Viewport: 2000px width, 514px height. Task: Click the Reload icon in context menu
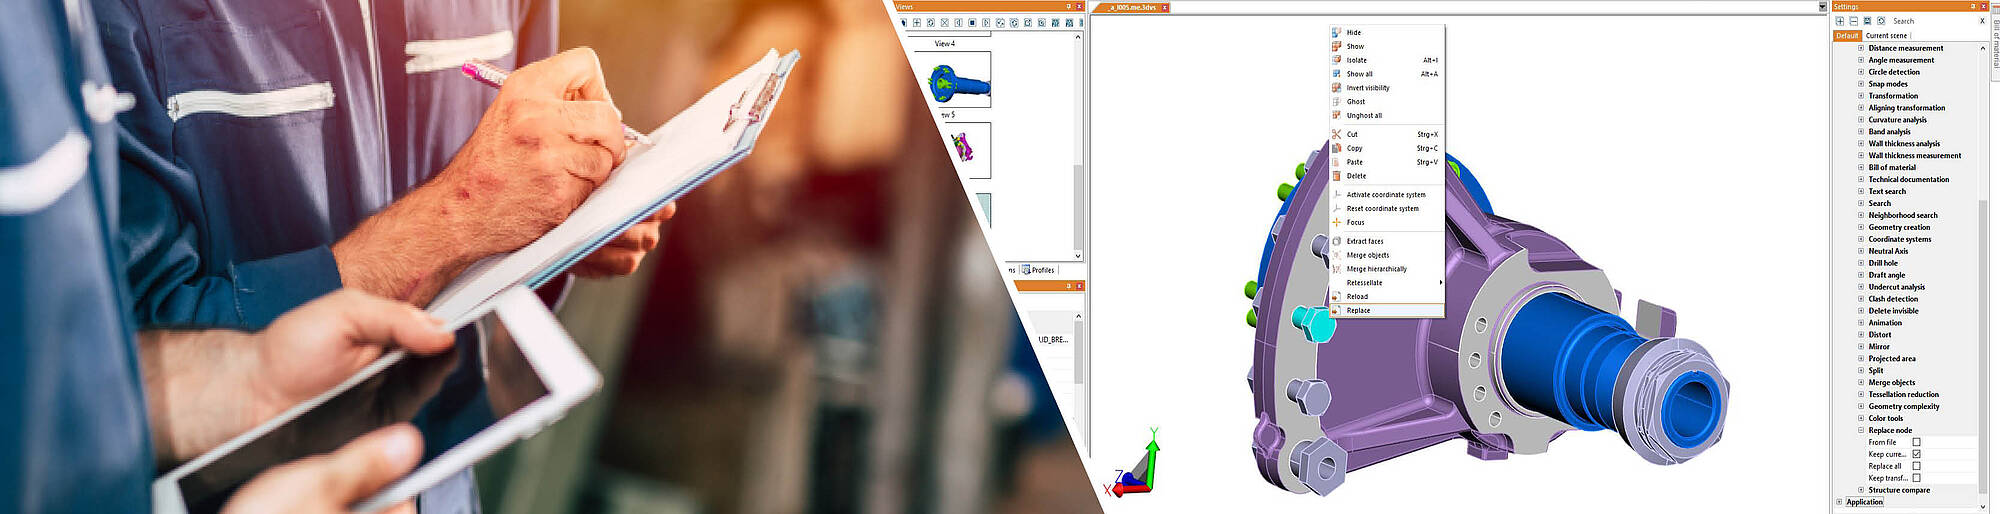point(1336,296)
